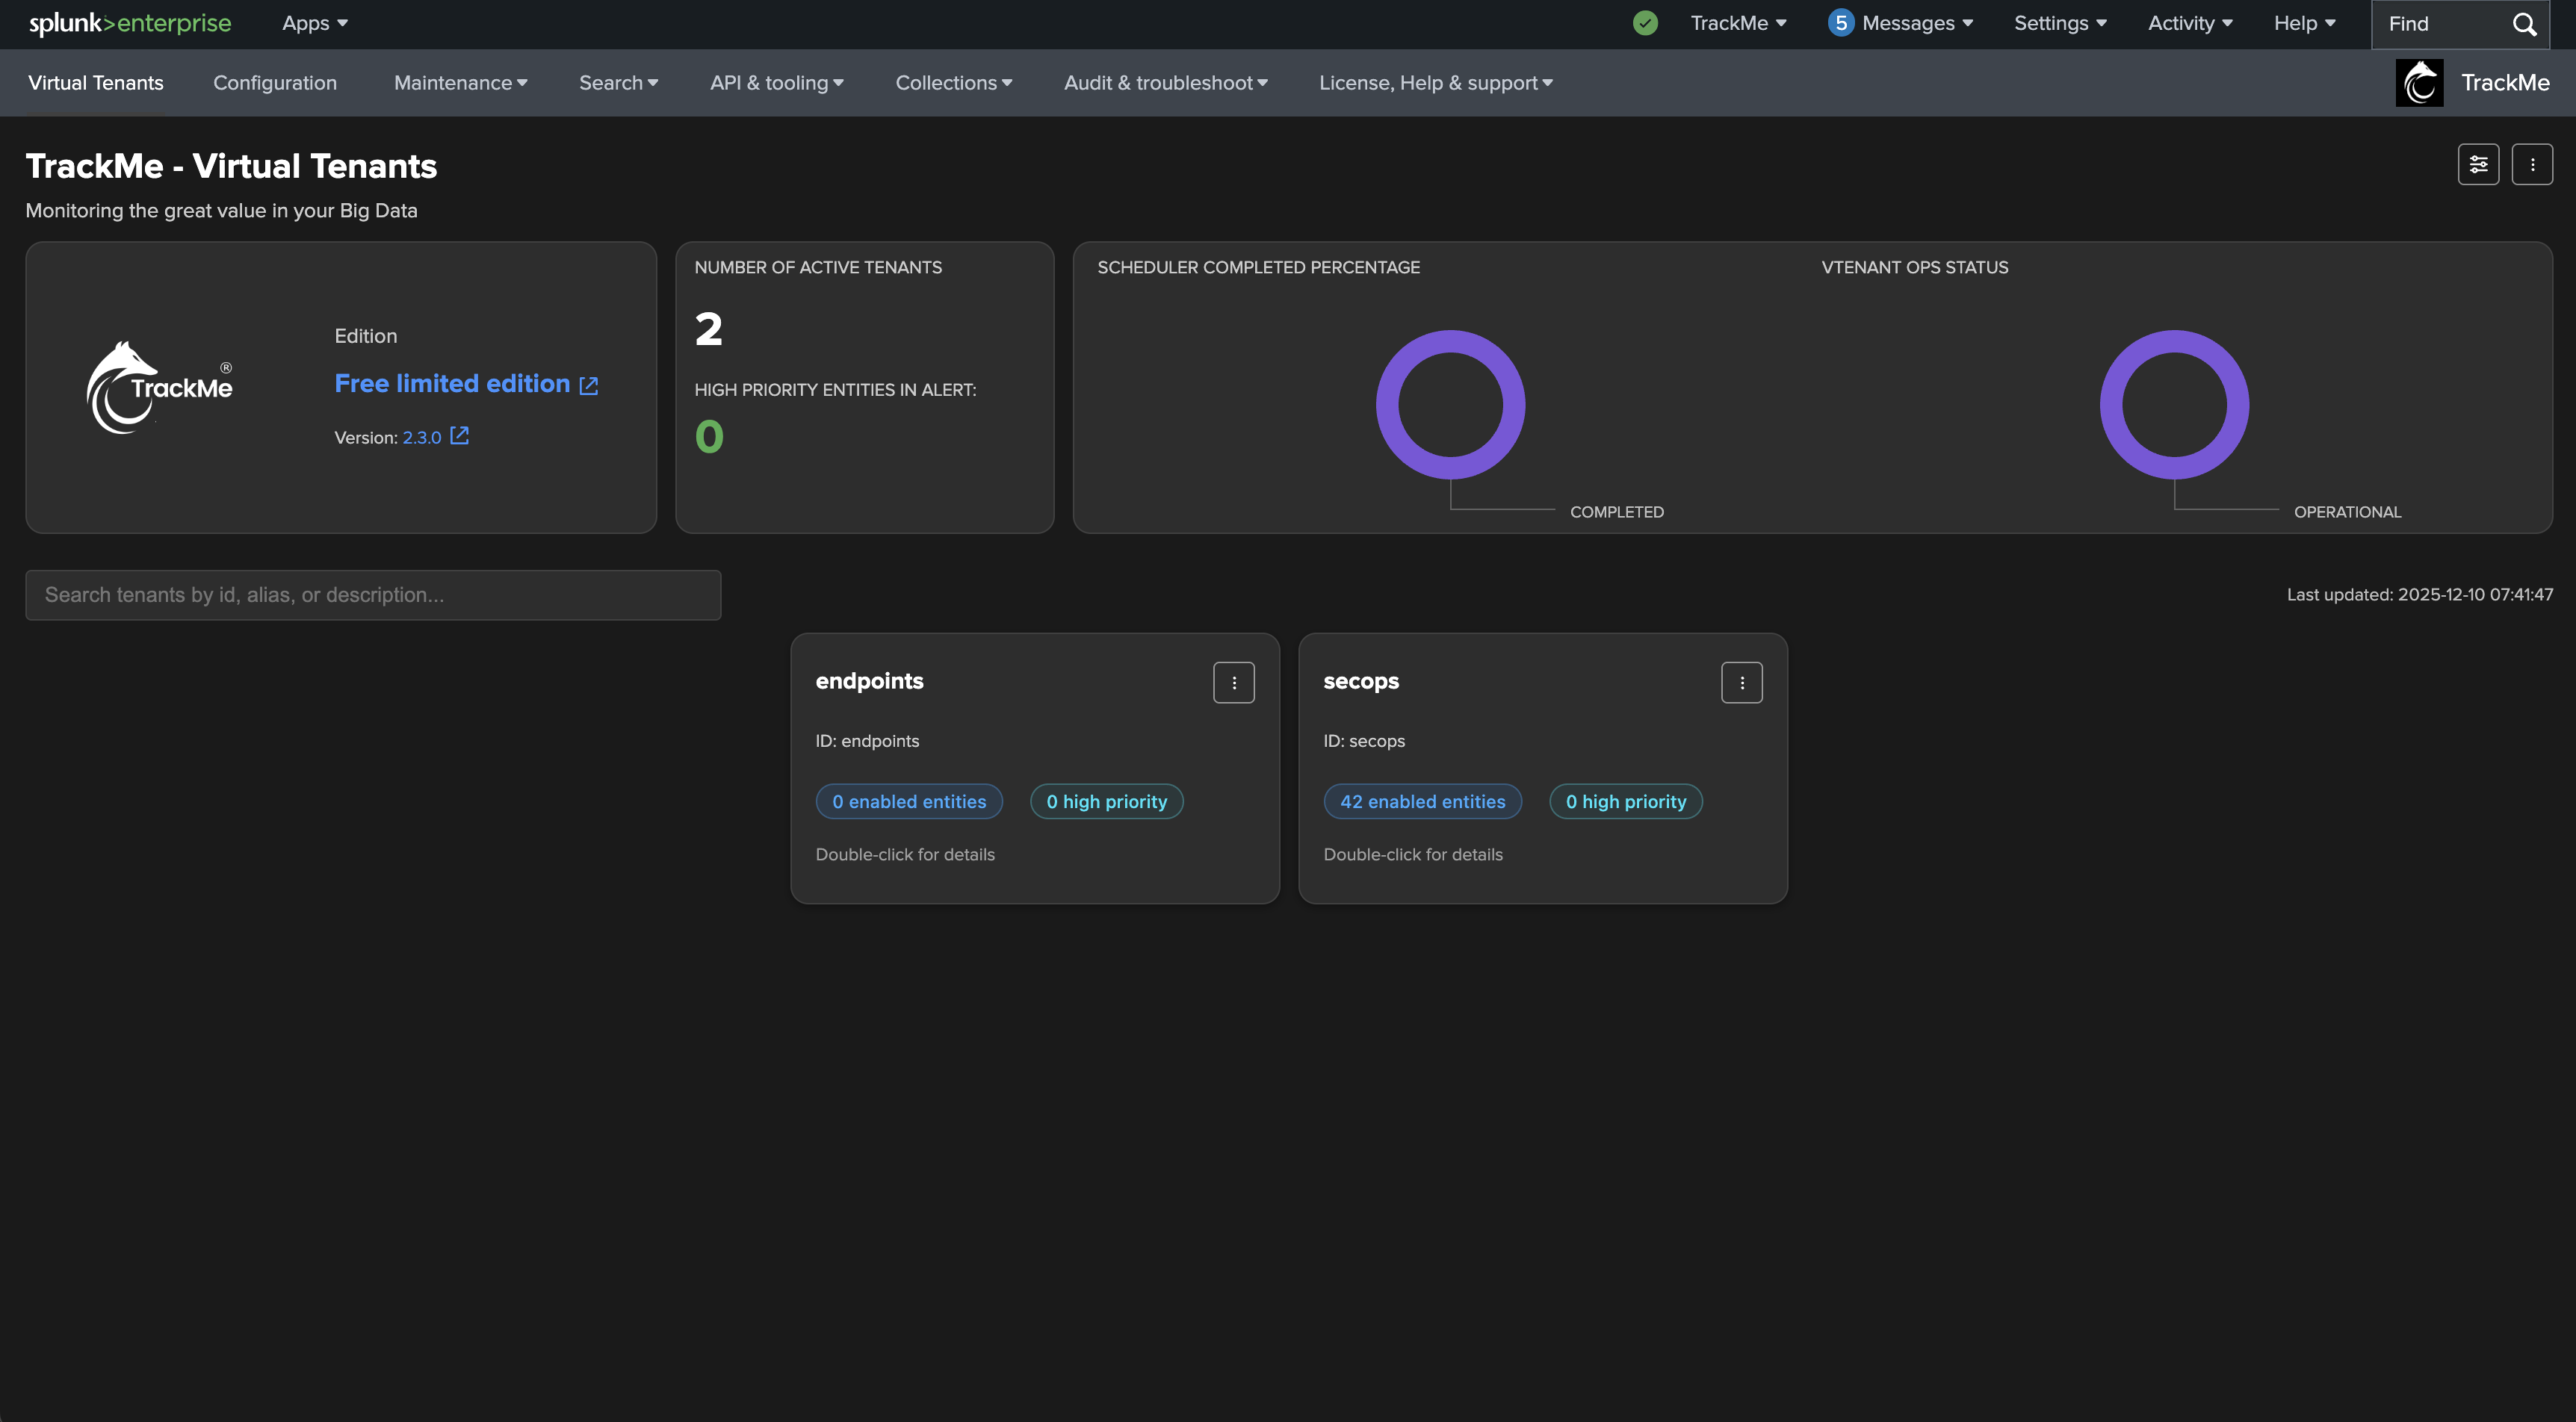2576x1422 pixels.
Task: Open the Collections dropdown menu
Action: click(953, 83)
